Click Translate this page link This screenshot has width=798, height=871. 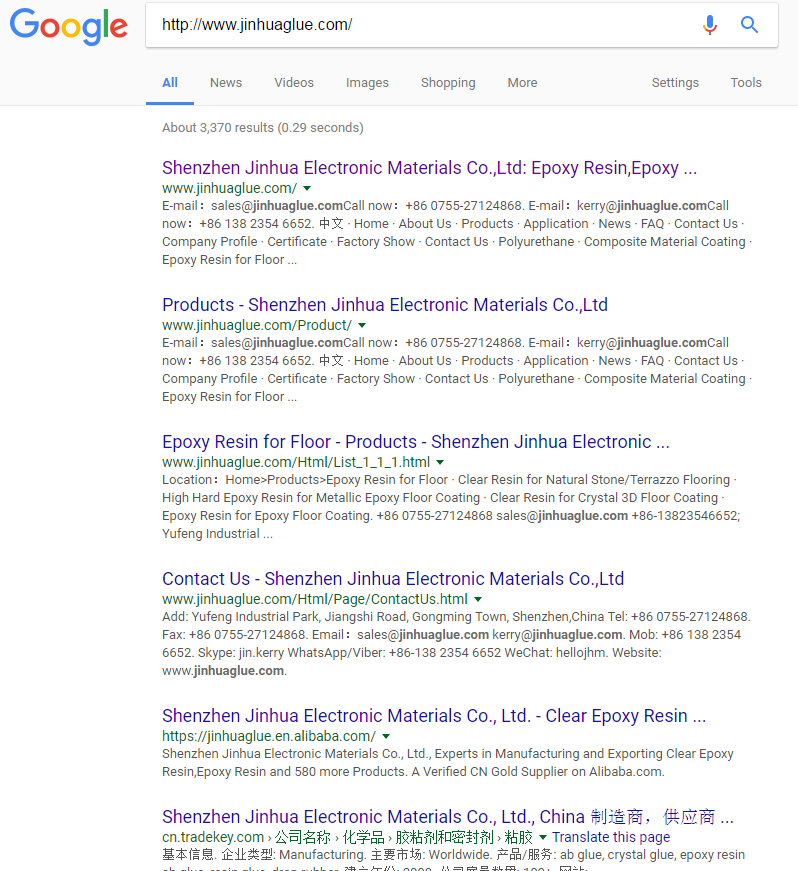point(611,837)
